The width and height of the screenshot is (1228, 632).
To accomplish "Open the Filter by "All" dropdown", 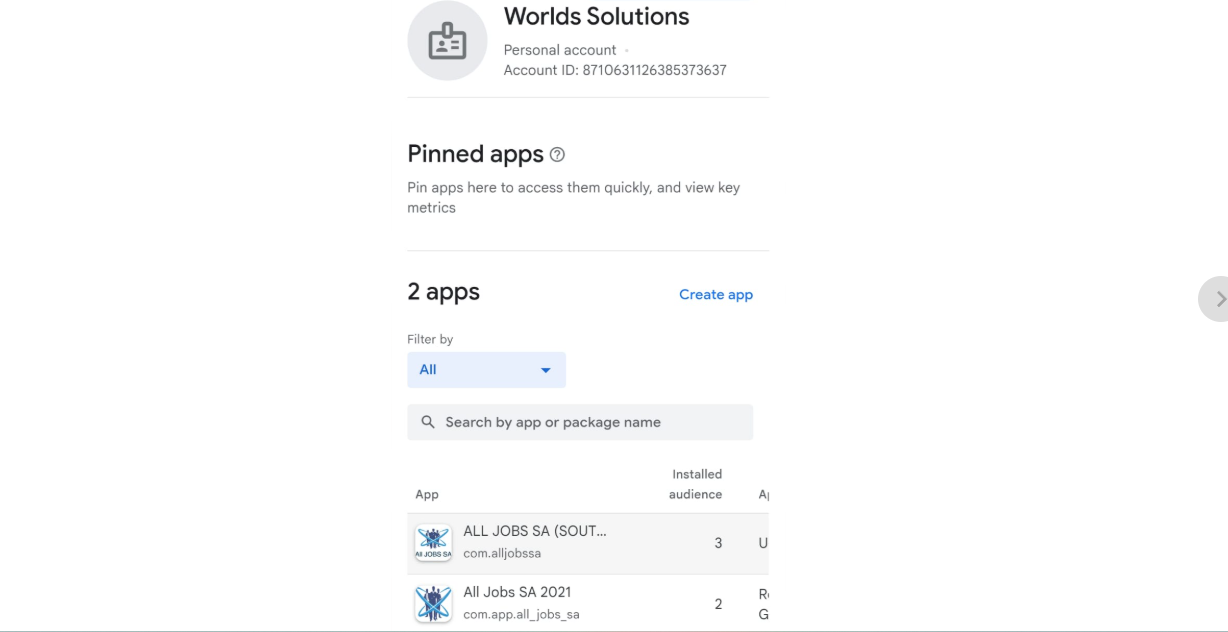I will point(485,370).
